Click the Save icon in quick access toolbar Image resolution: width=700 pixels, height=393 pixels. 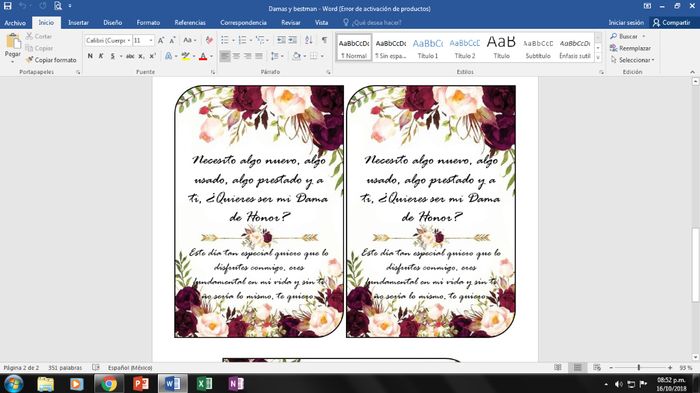click(x=8, y=6)
